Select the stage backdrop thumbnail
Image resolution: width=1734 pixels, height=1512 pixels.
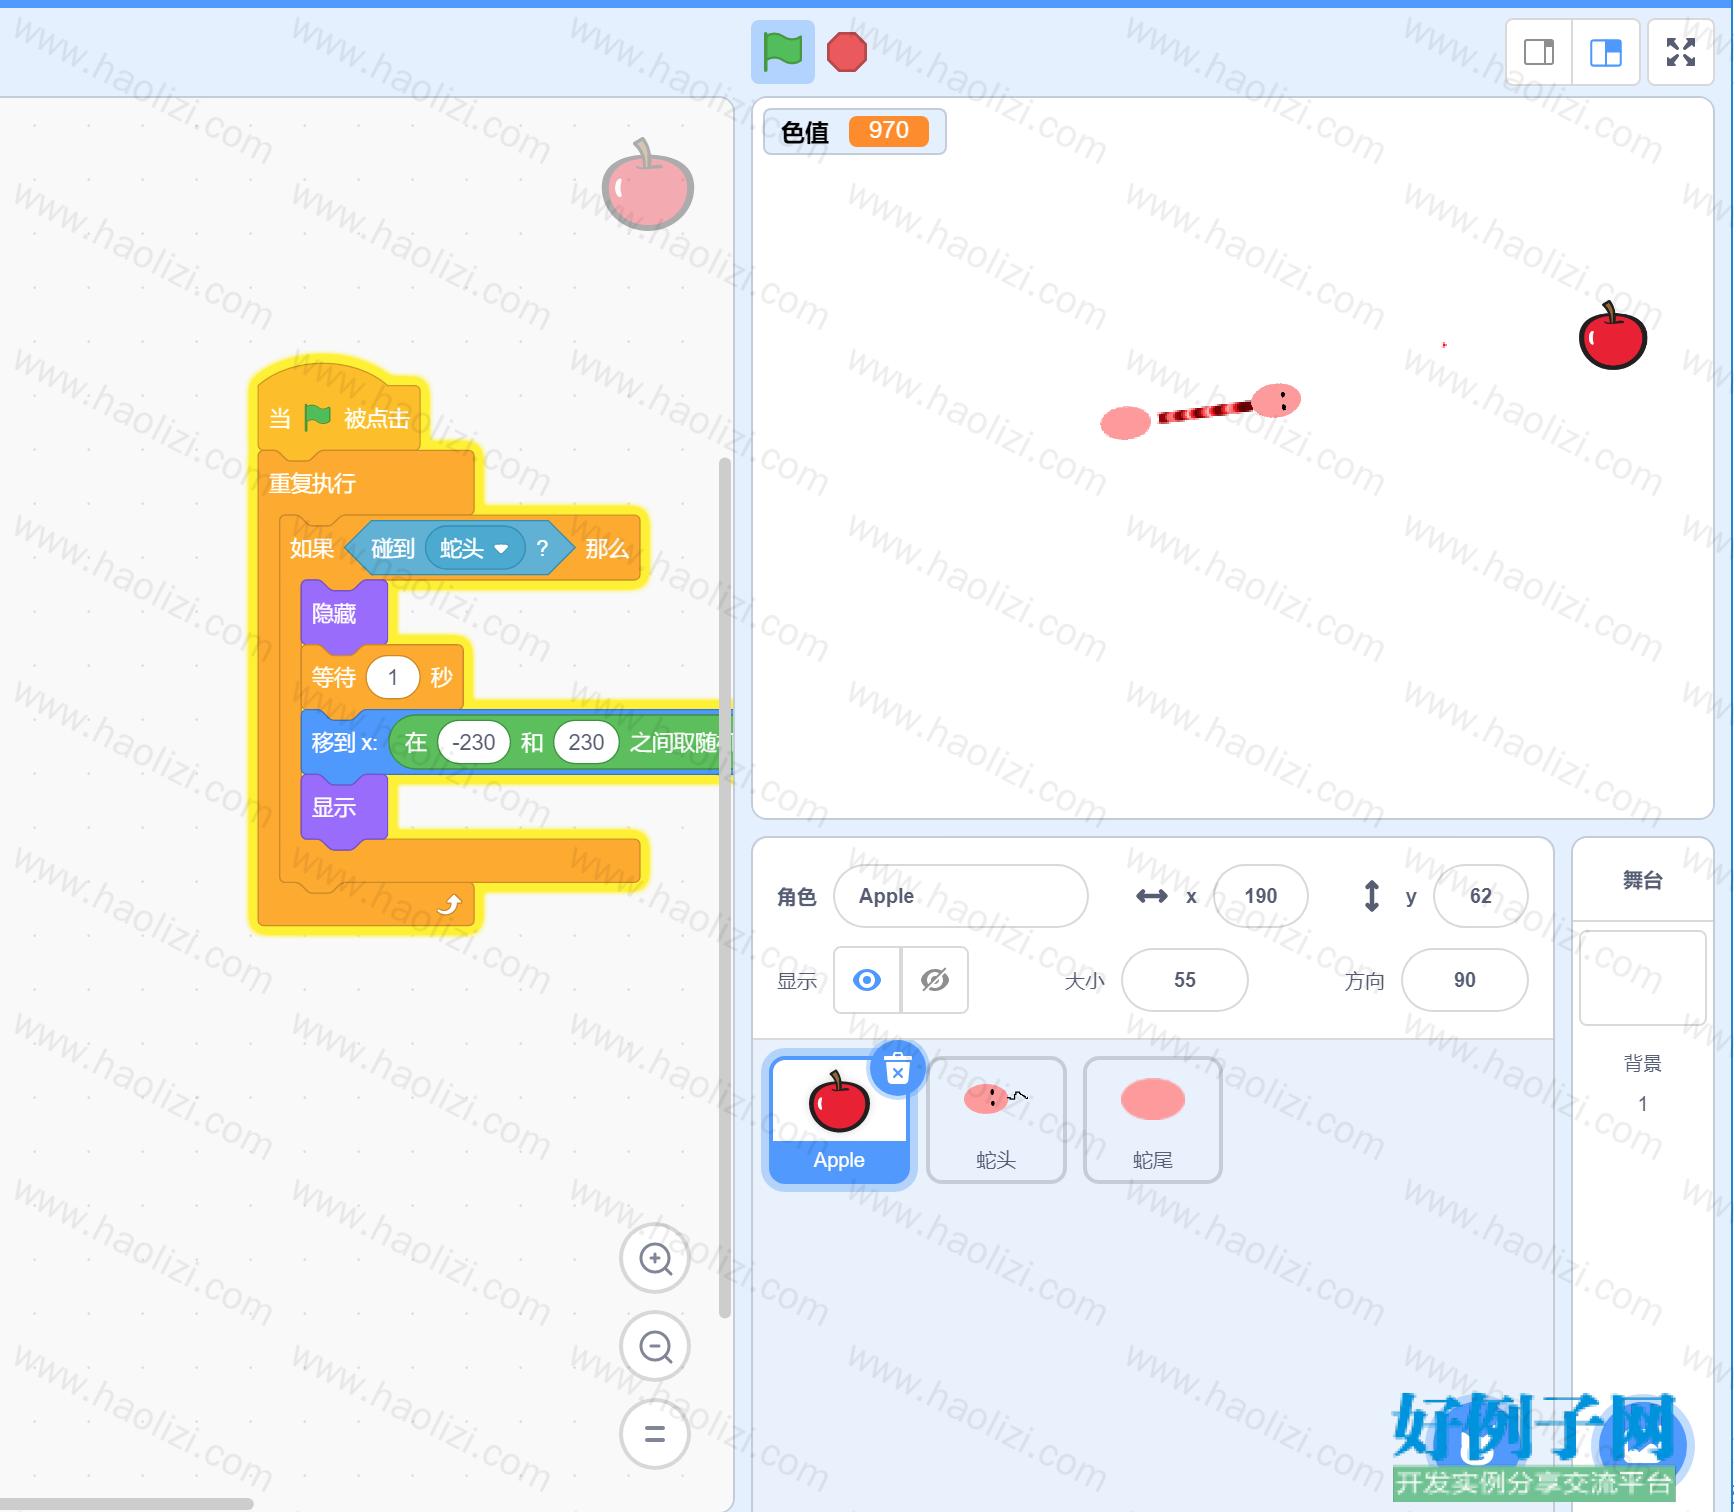tap(1642, 978)
